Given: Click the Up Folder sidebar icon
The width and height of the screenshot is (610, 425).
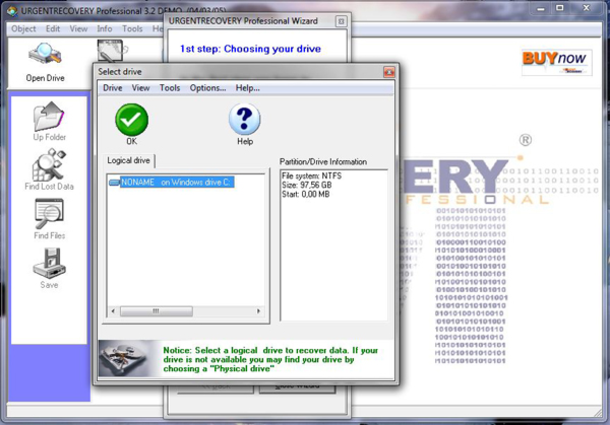Looking at the screenshot, I should [x=49, y=116].
